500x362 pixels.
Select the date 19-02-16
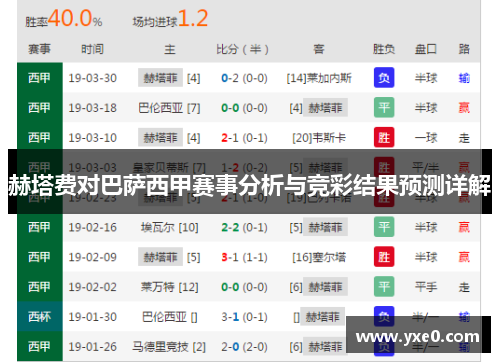point(93,227)
